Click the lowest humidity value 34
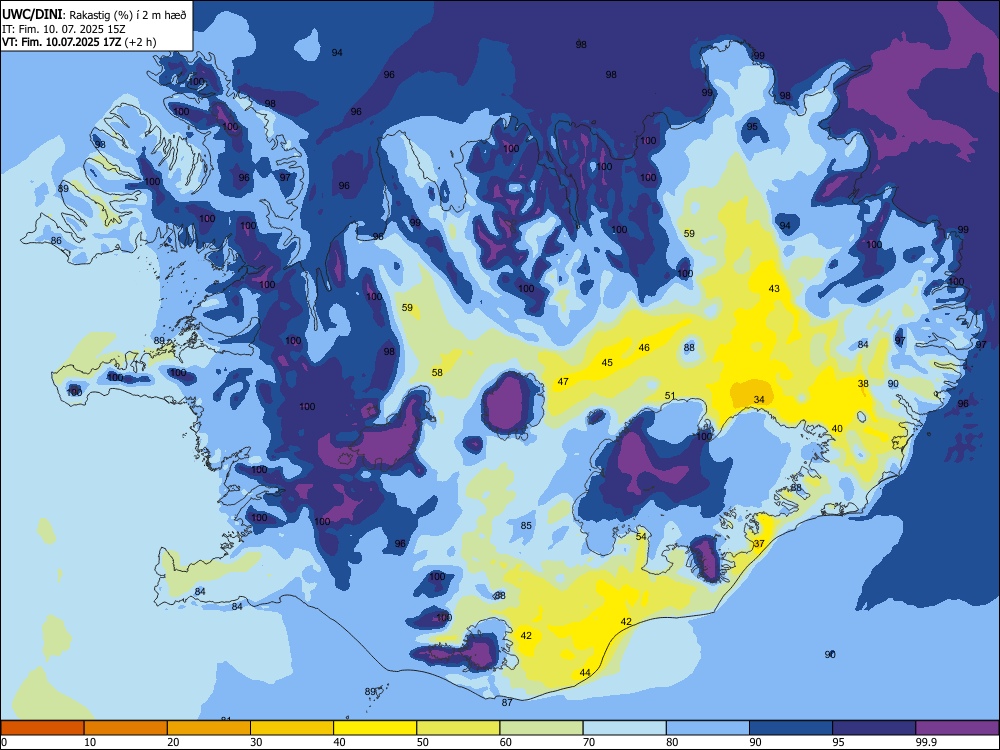This screenshot has height=750, width=1000. click(x=759, y=399)
